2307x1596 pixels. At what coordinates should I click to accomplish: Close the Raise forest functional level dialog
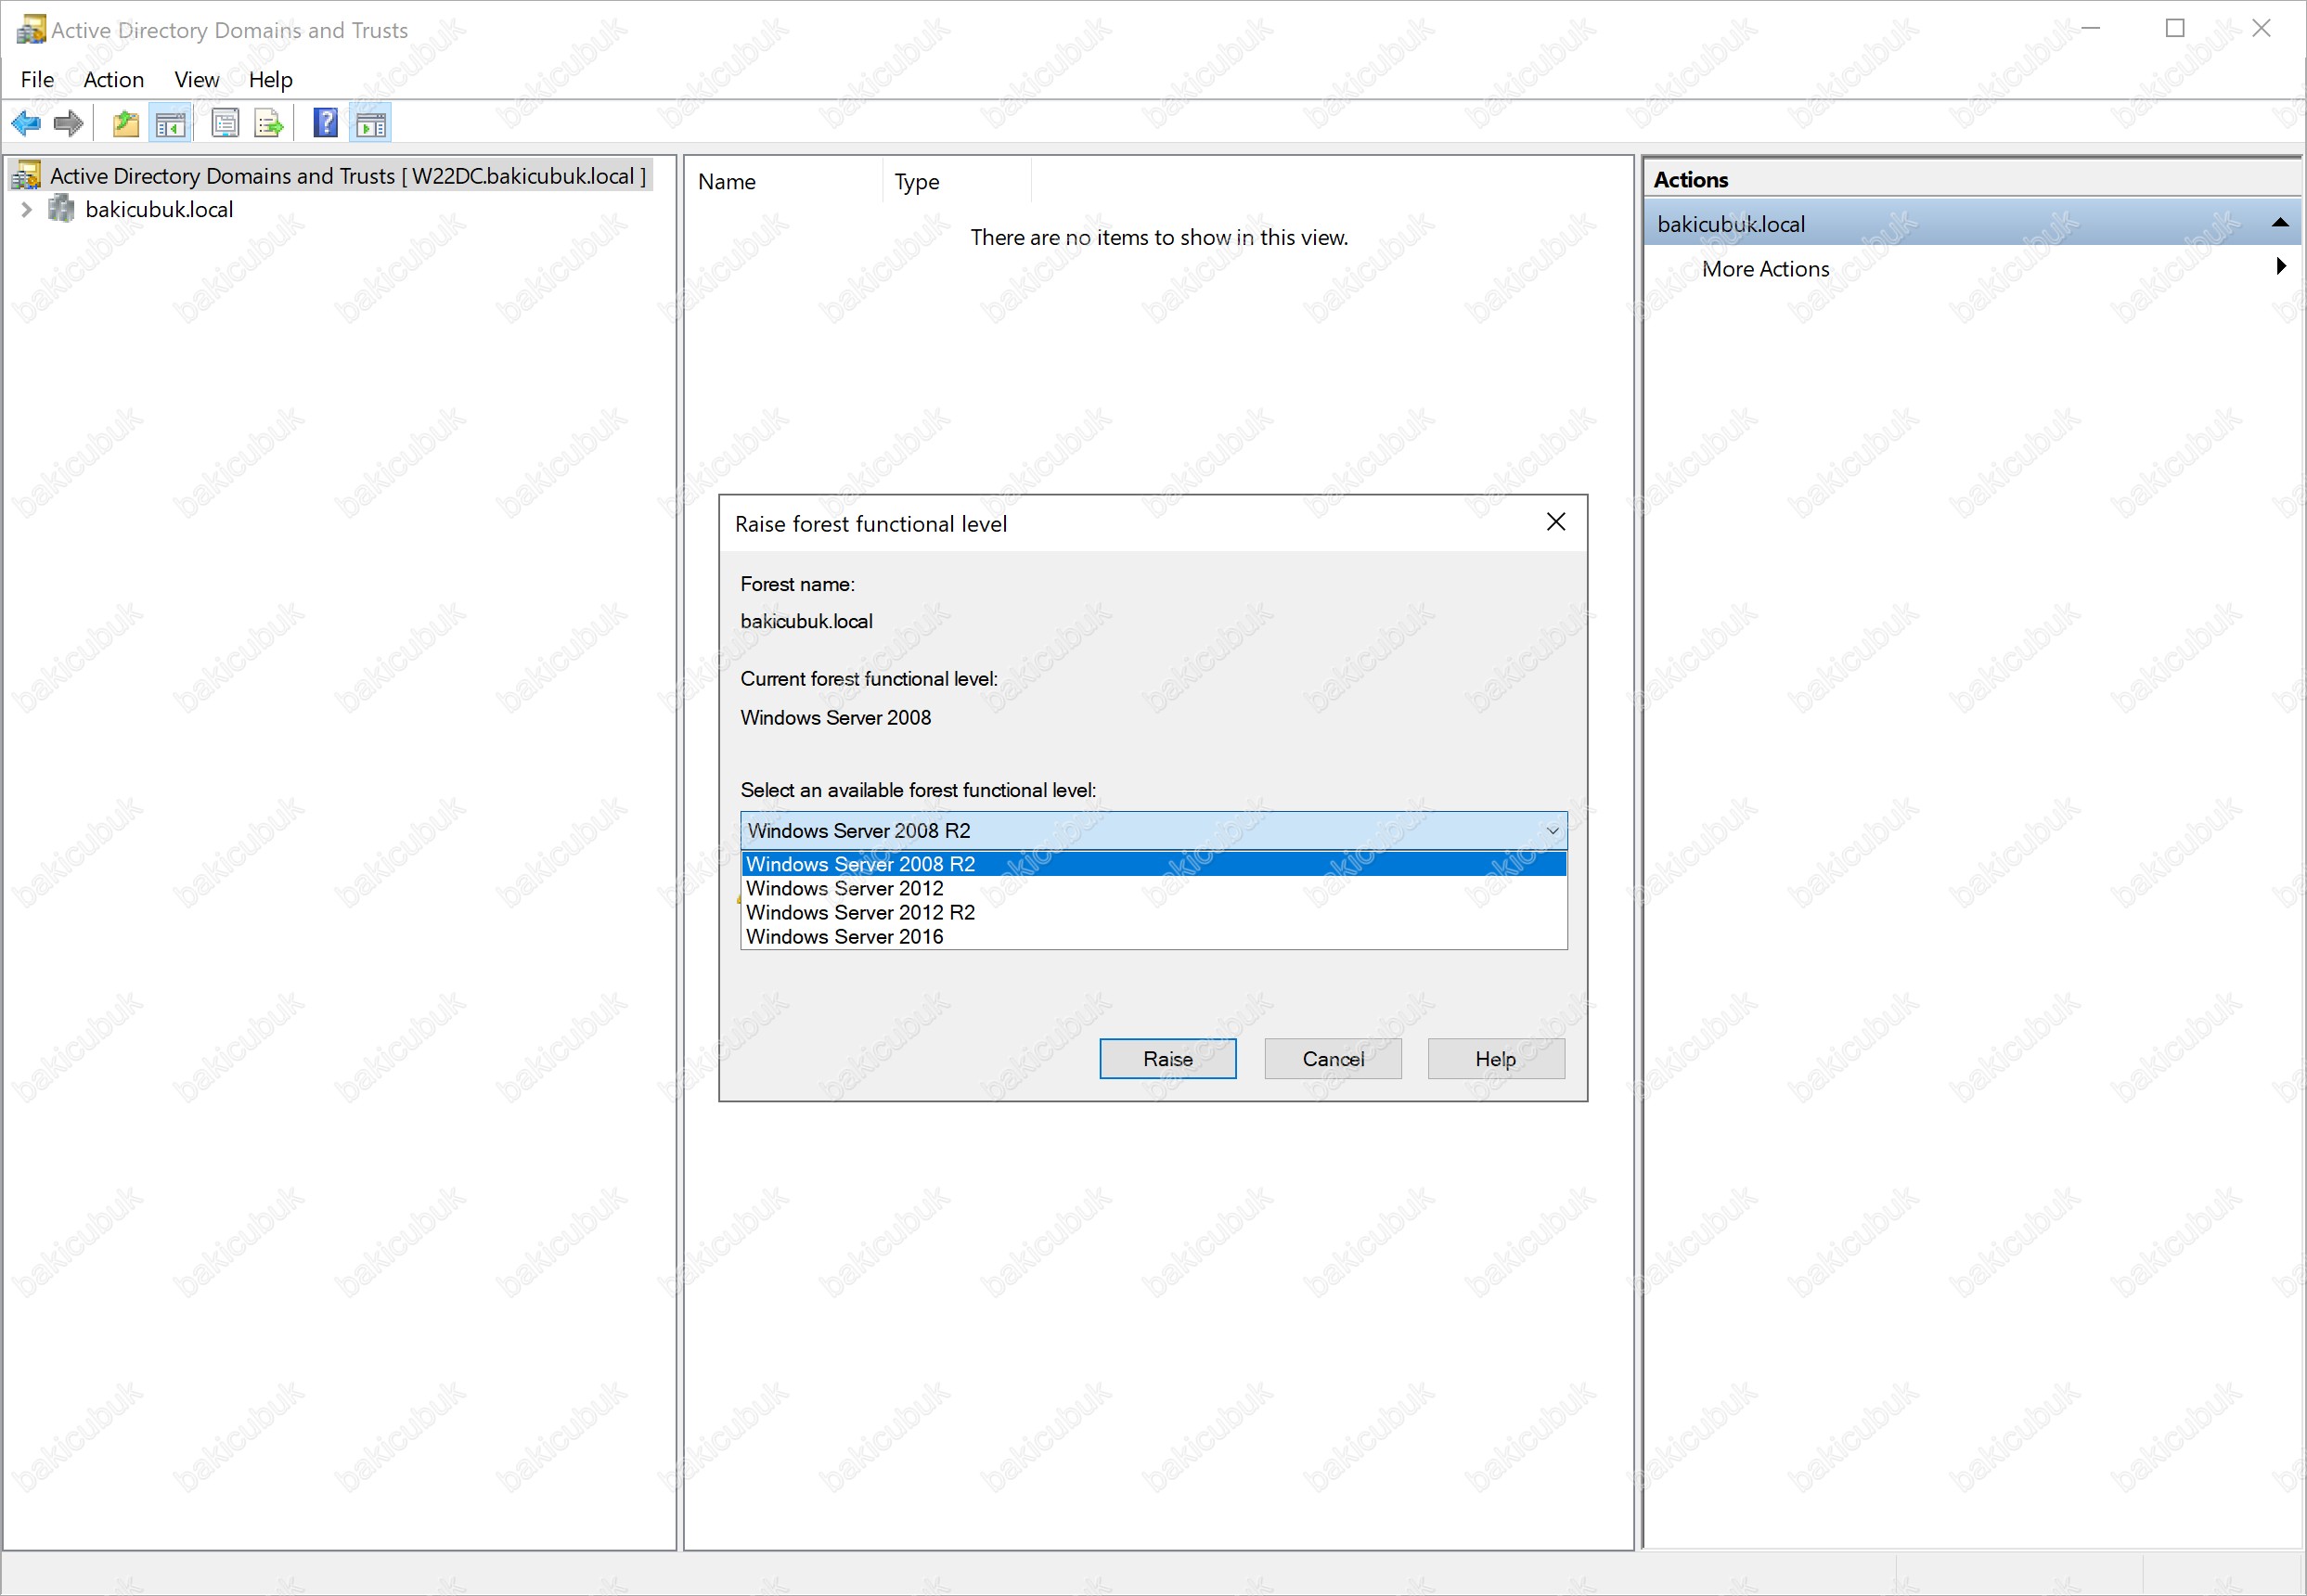point(1555,522)
